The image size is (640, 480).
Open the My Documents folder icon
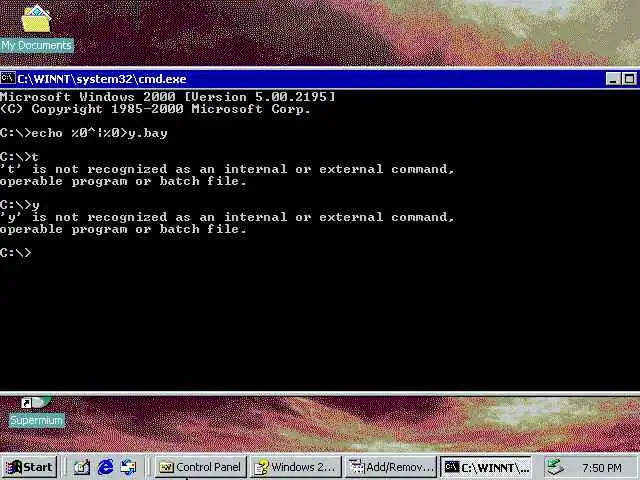tap(36, 19)
